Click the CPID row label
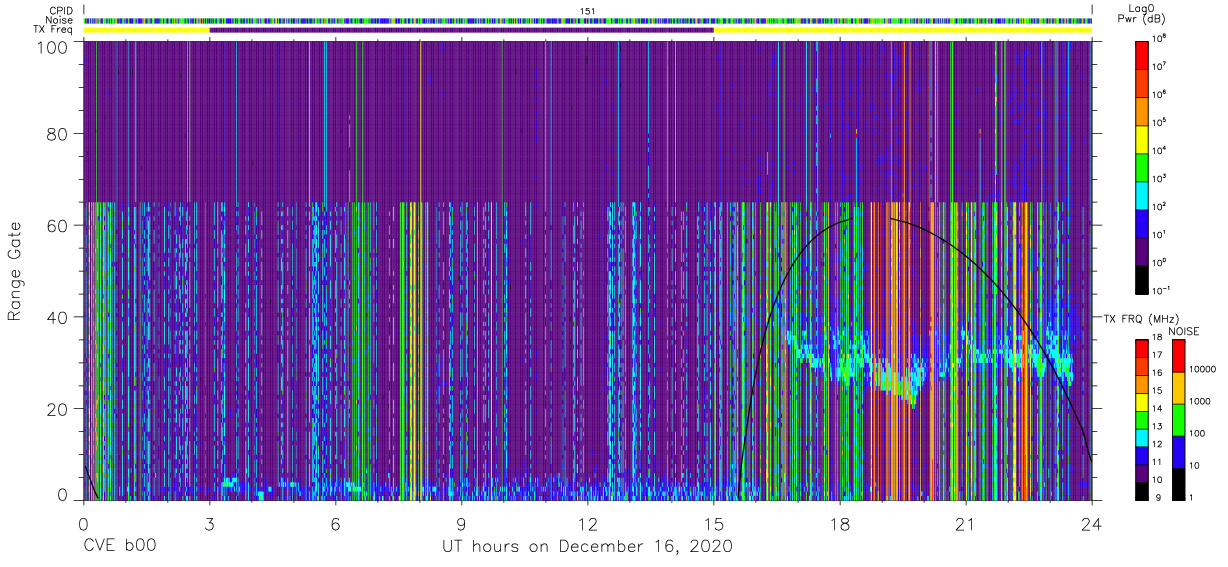1228x567 pixels. [x=59, y=11]
